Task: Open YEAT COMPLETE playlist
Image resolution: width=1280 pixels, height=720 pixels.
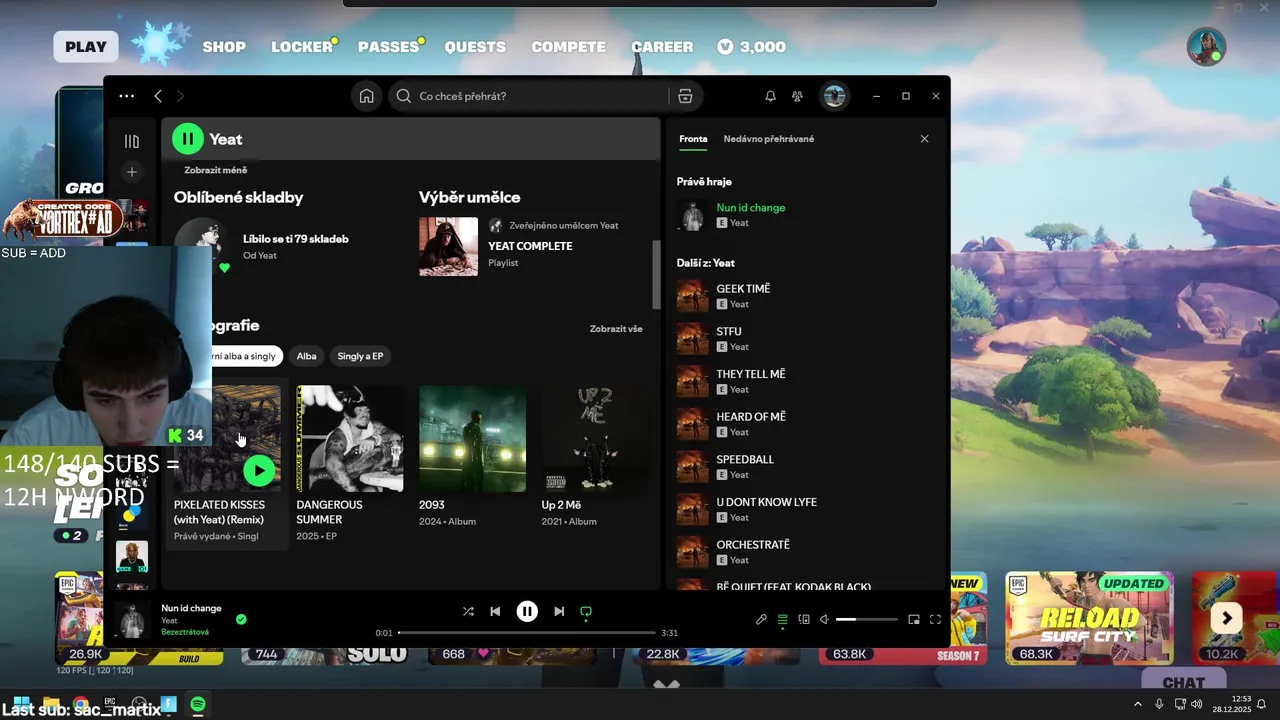Action: pos(530,246)
